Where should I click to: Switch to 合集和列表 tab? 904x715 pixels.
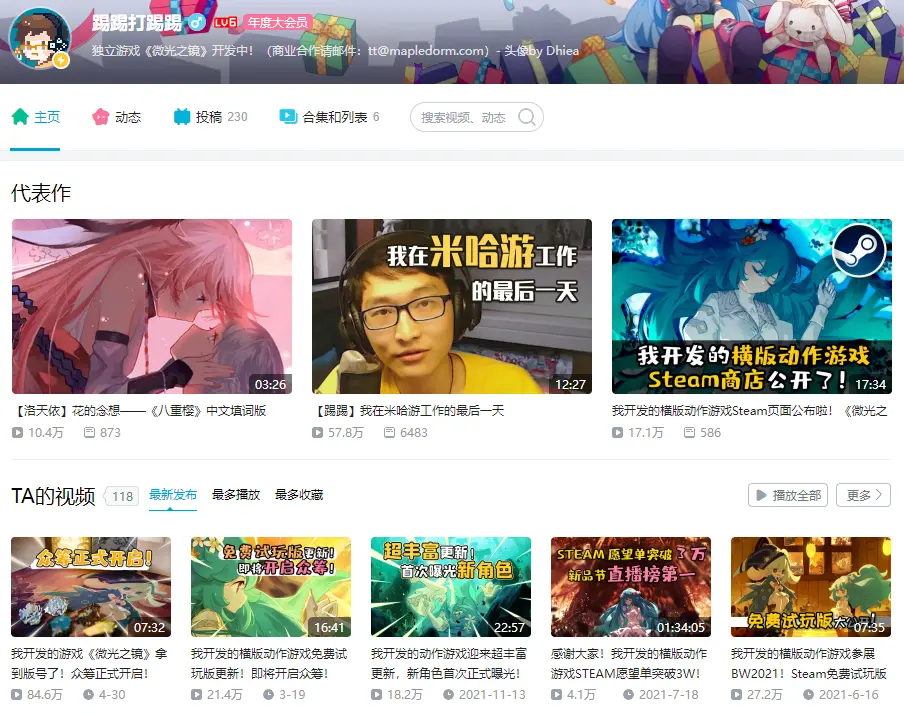[x=330, y=117]
